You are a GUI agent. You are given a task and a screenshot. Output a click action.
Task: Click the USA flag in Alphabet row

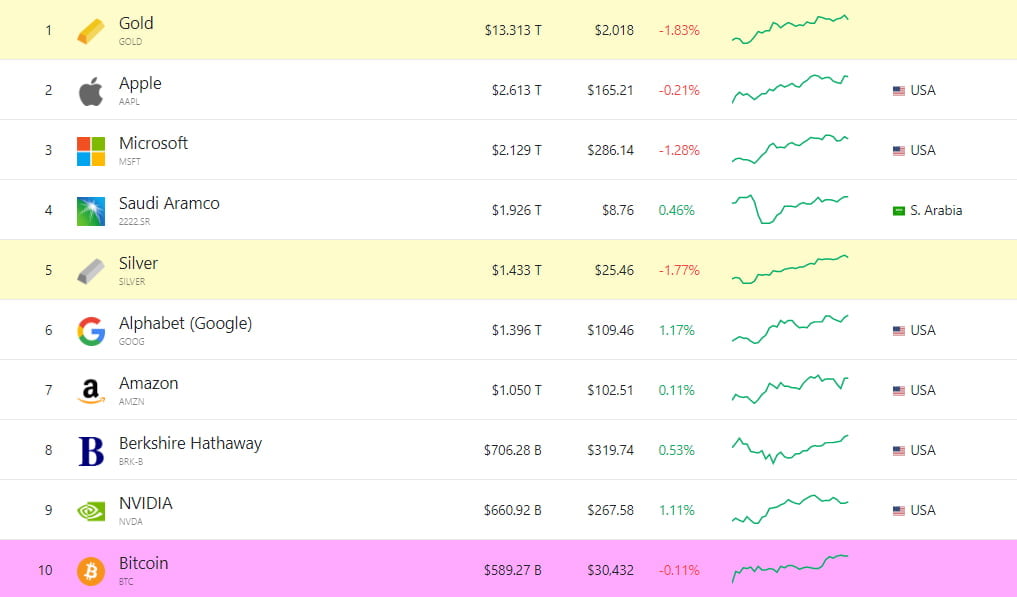(898, 331)
